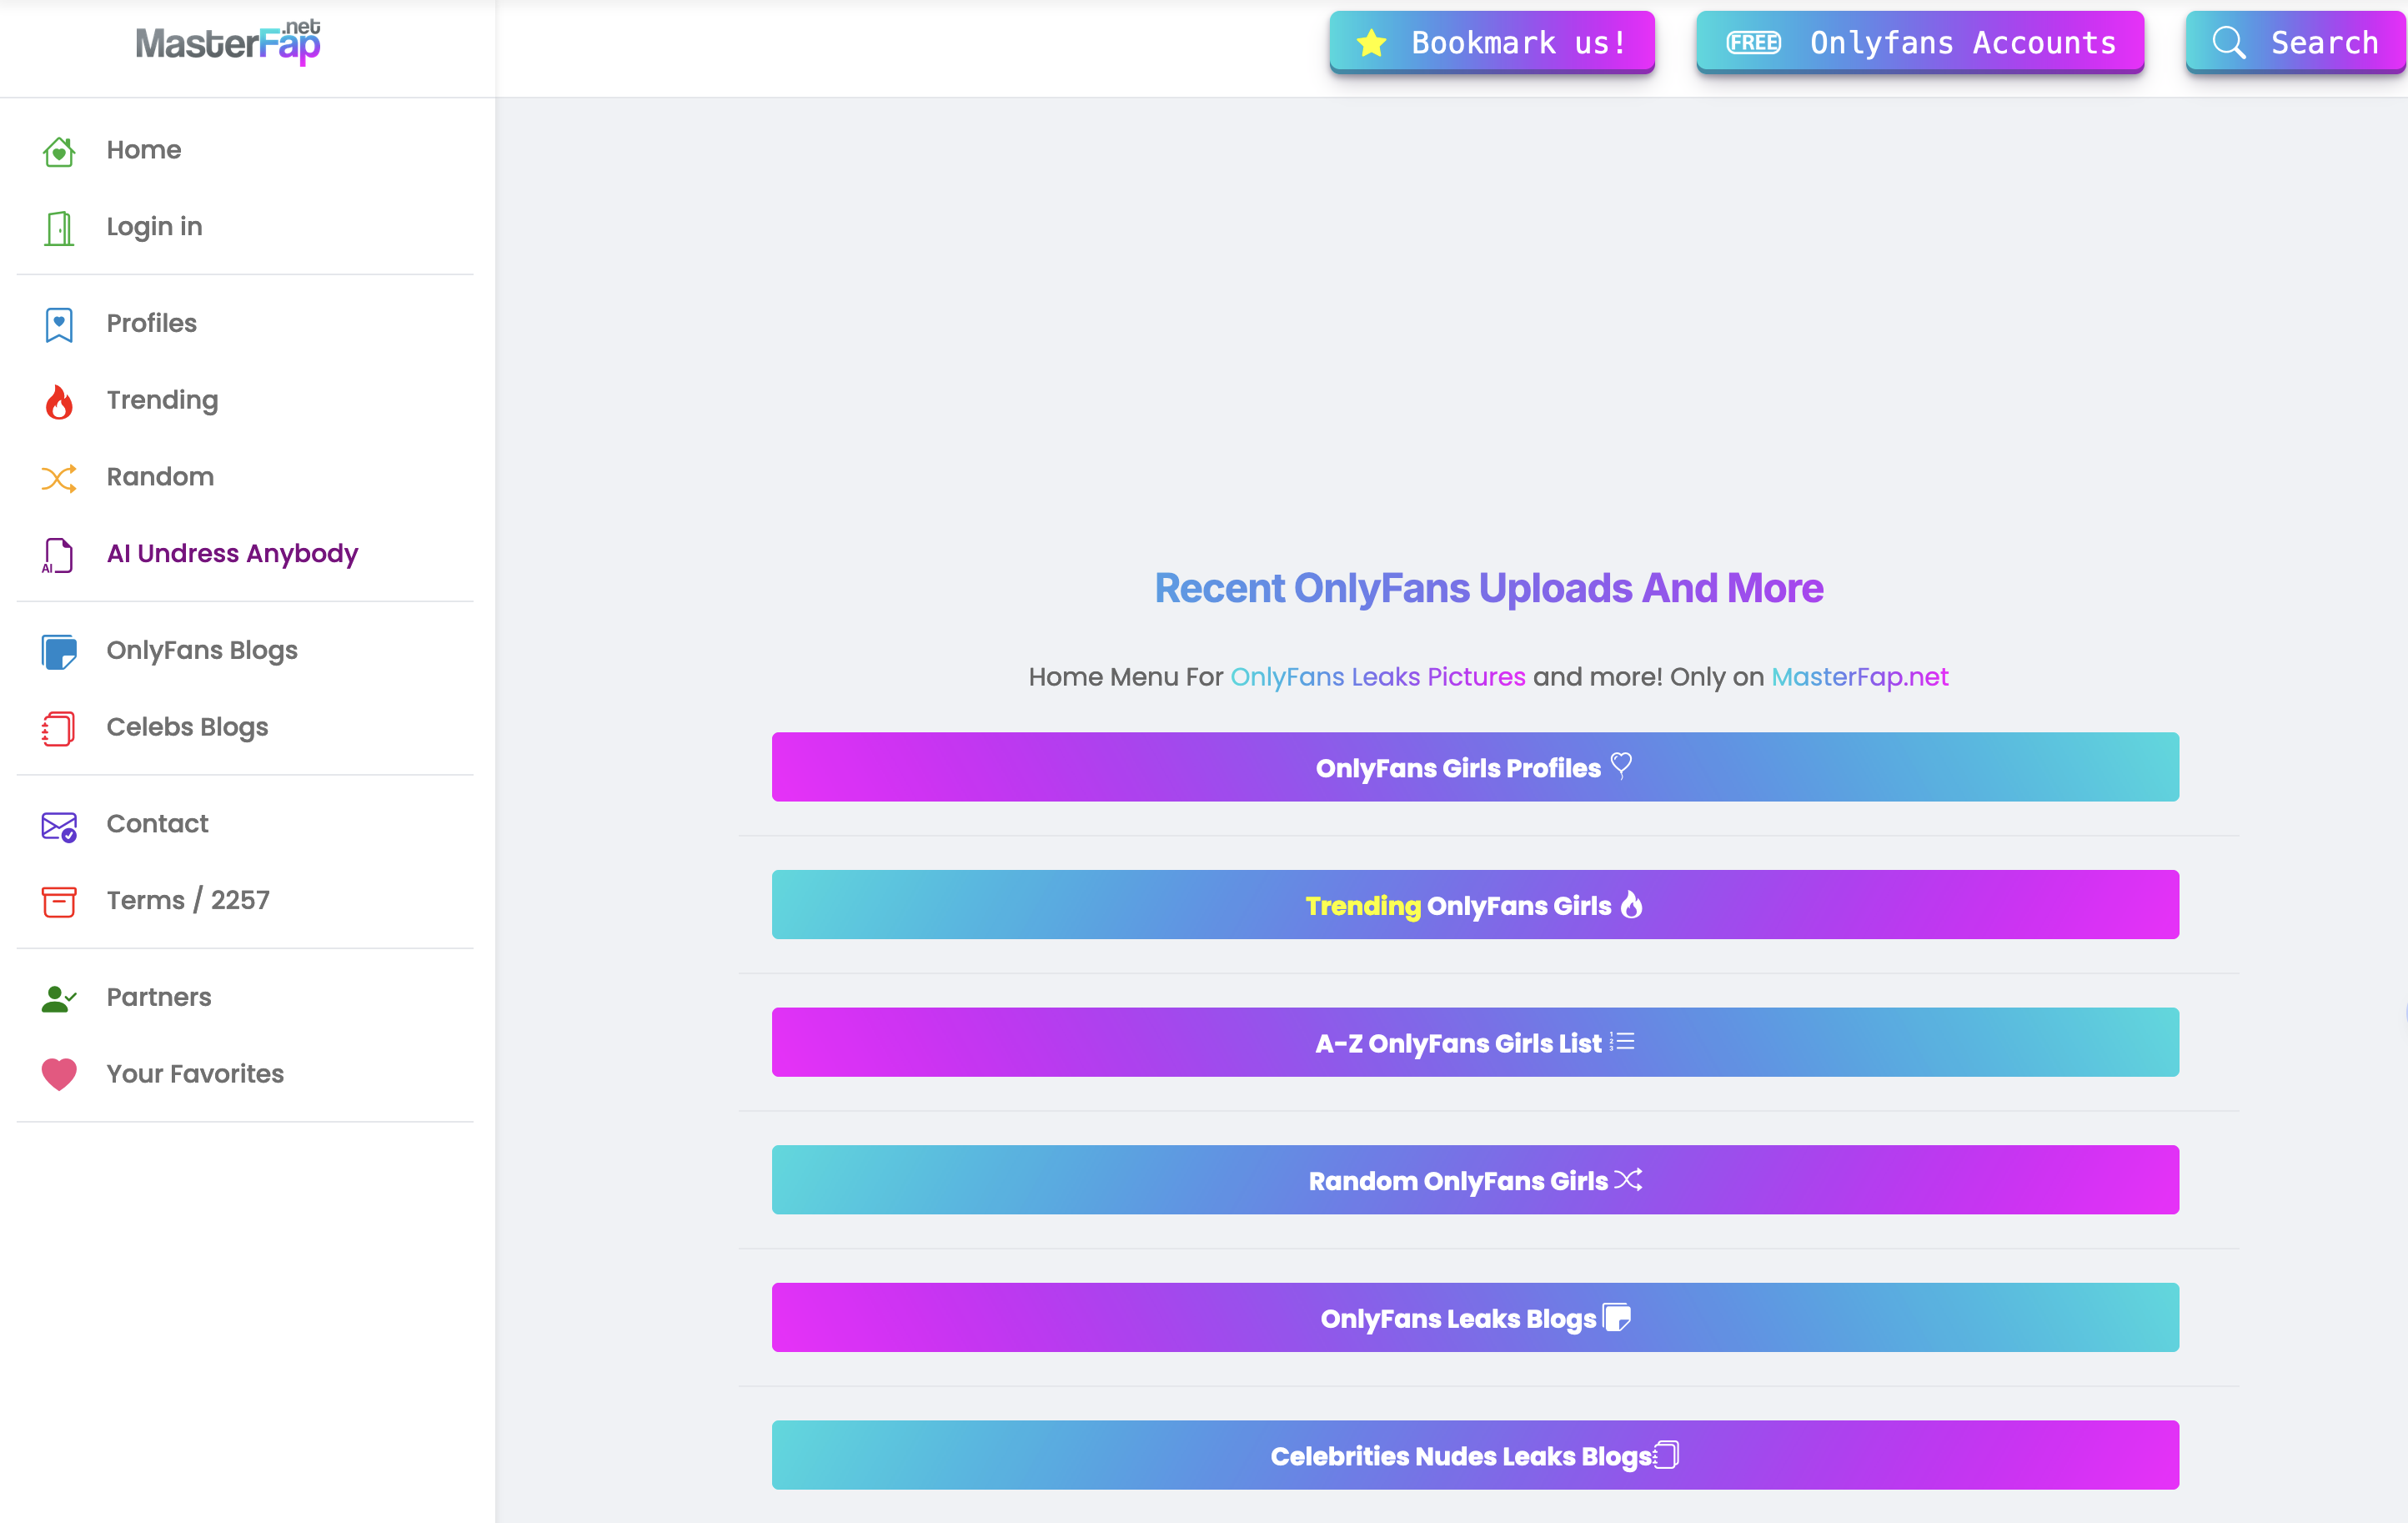Click the green Partners person icon
2408x1523 pixels.
(59, 998)
